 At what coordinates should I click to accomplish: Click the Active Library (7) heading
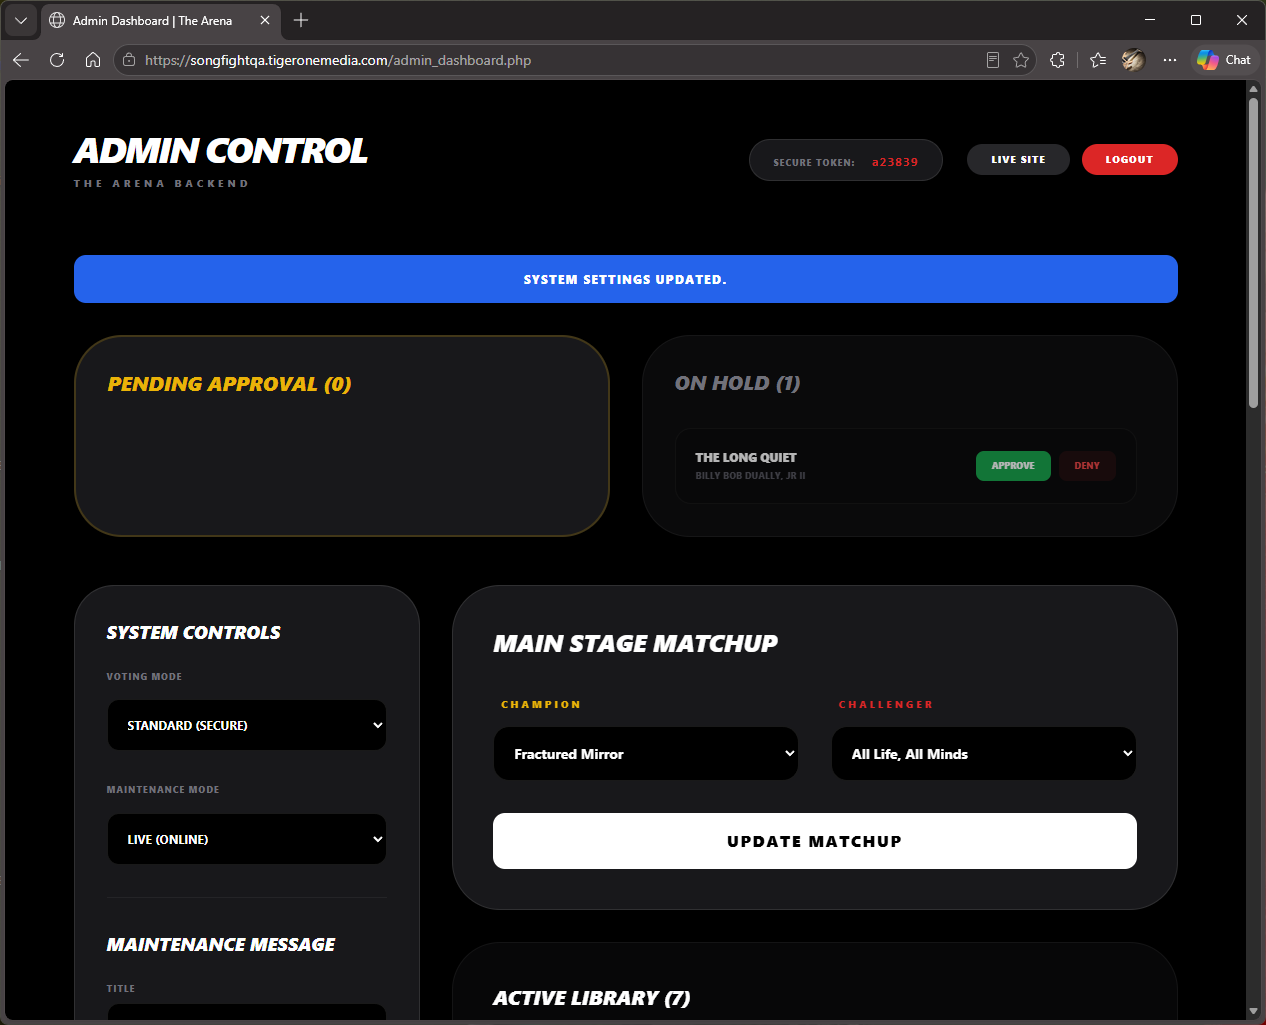[592, 998]
